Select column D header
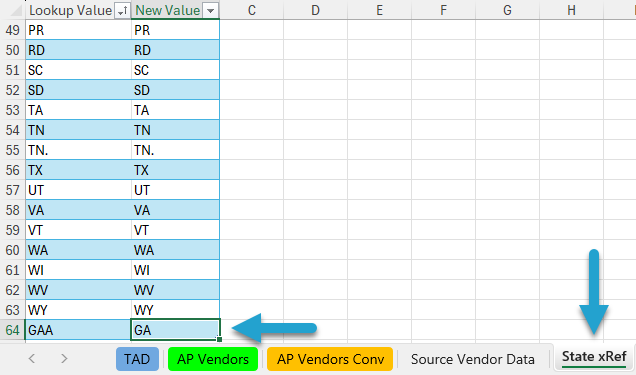 pyautogui.click(x=316, y=10)
